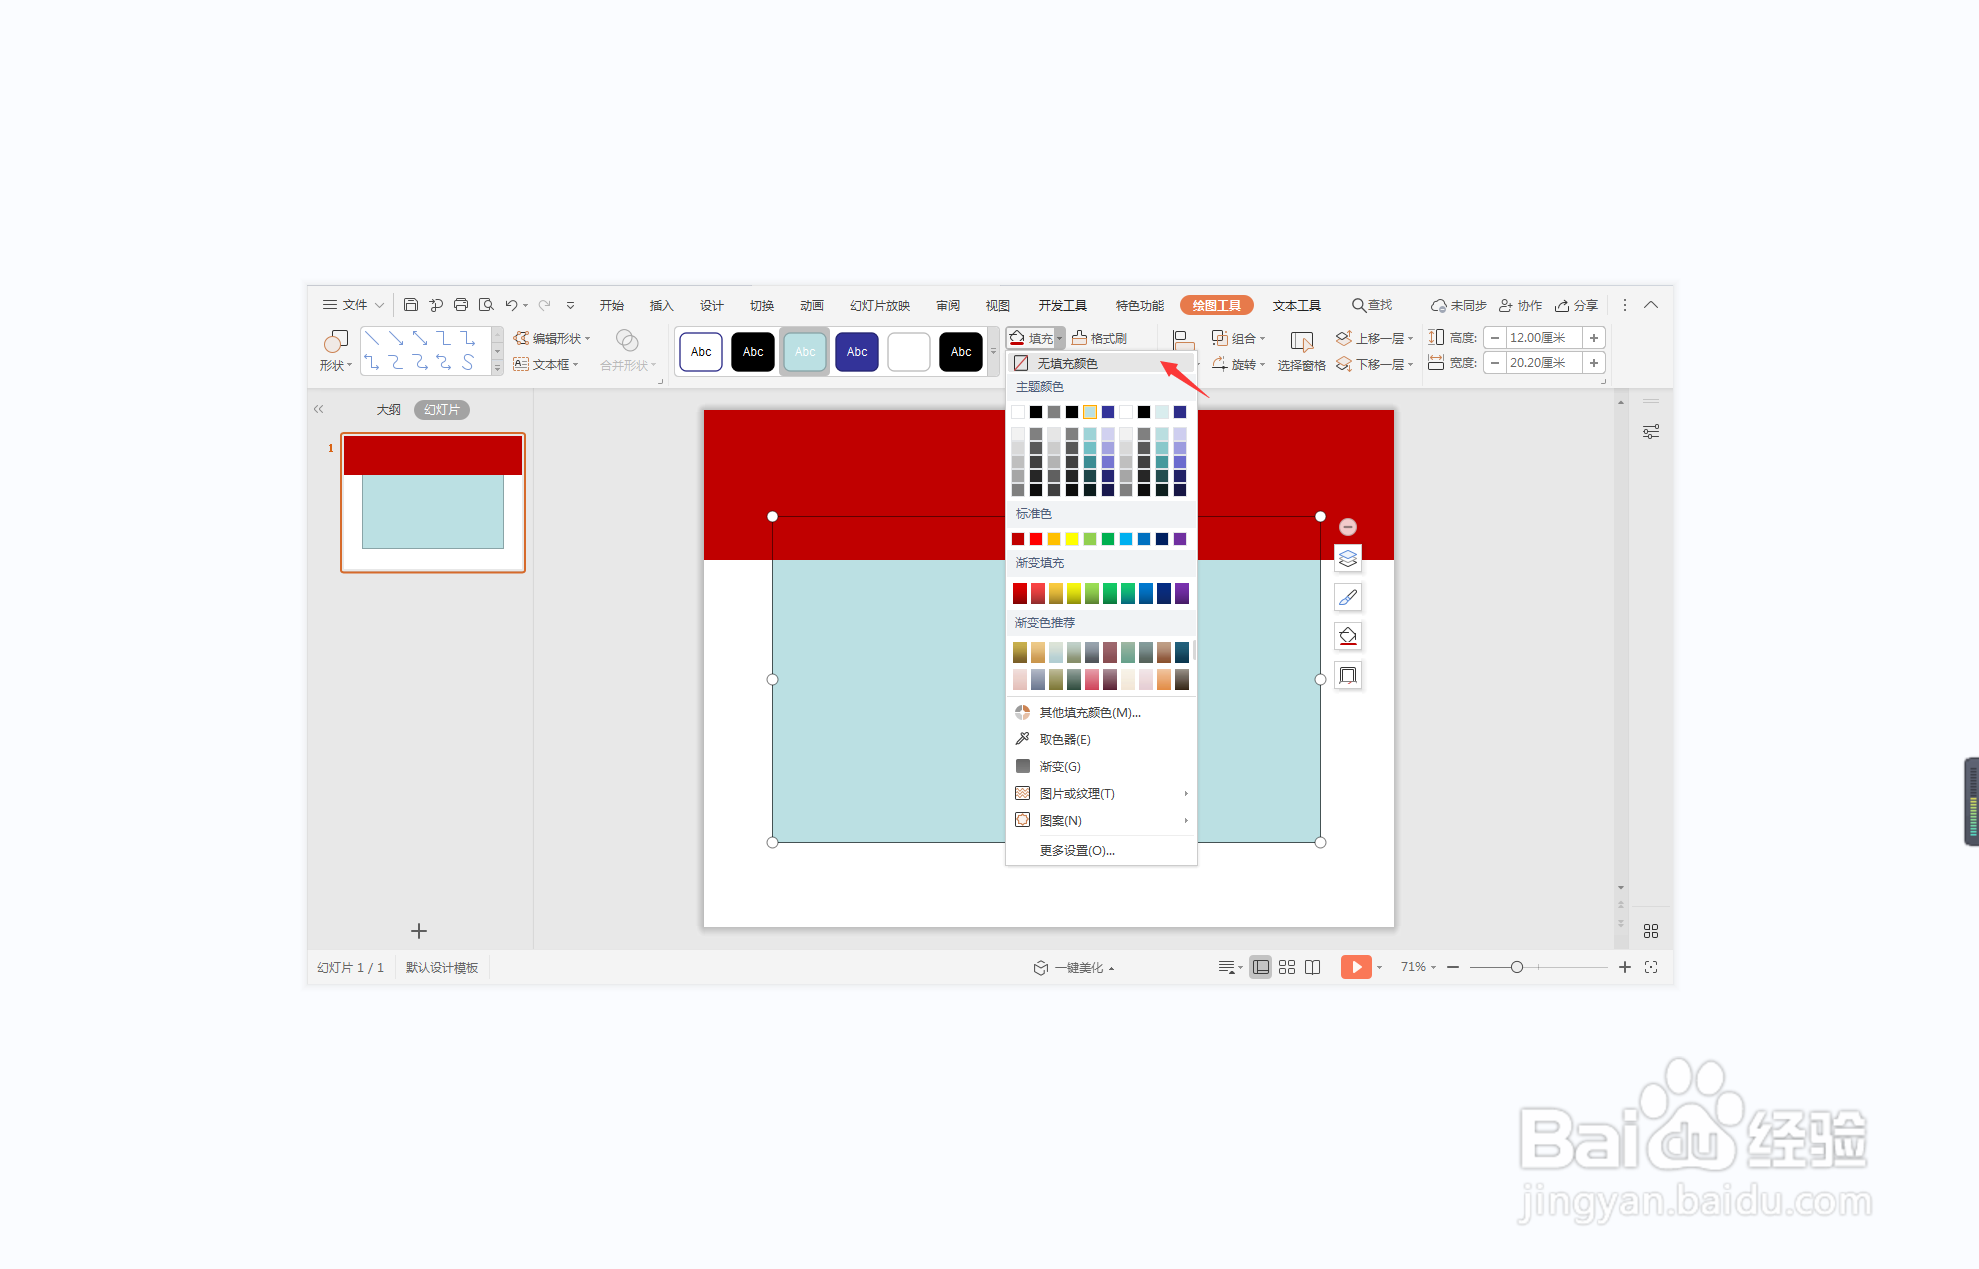Switch to slide sorter grid view

(1287, 967)
